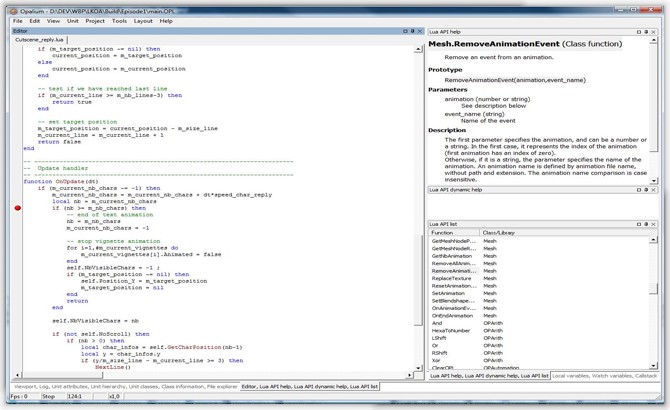The image size is (670, 410).
Task: Select the SetAnimation function row
Action: coord(448,293)
